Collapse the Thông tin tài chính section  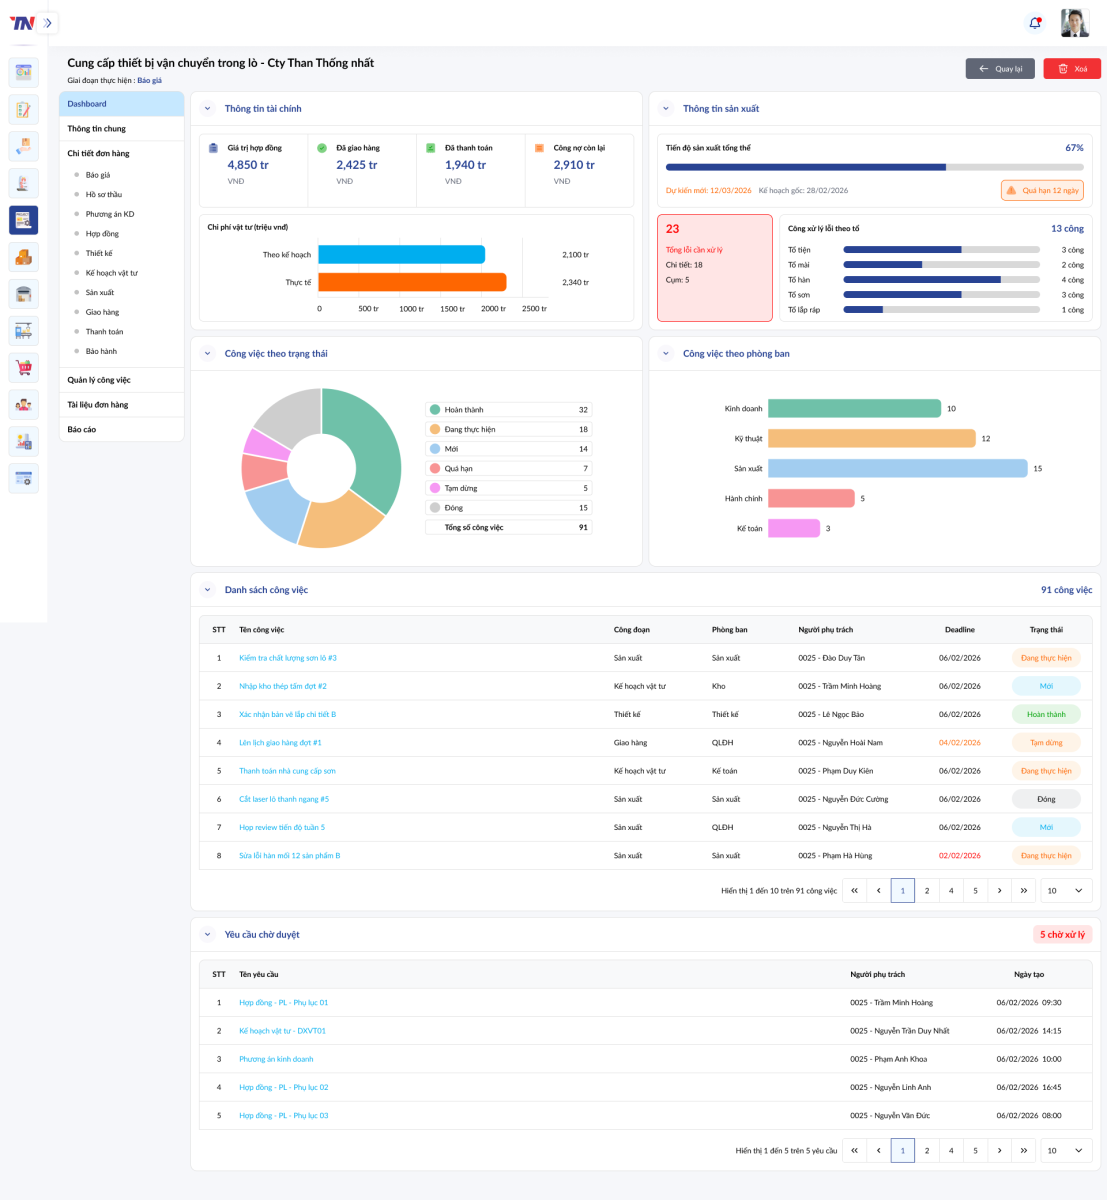(208, 109)
